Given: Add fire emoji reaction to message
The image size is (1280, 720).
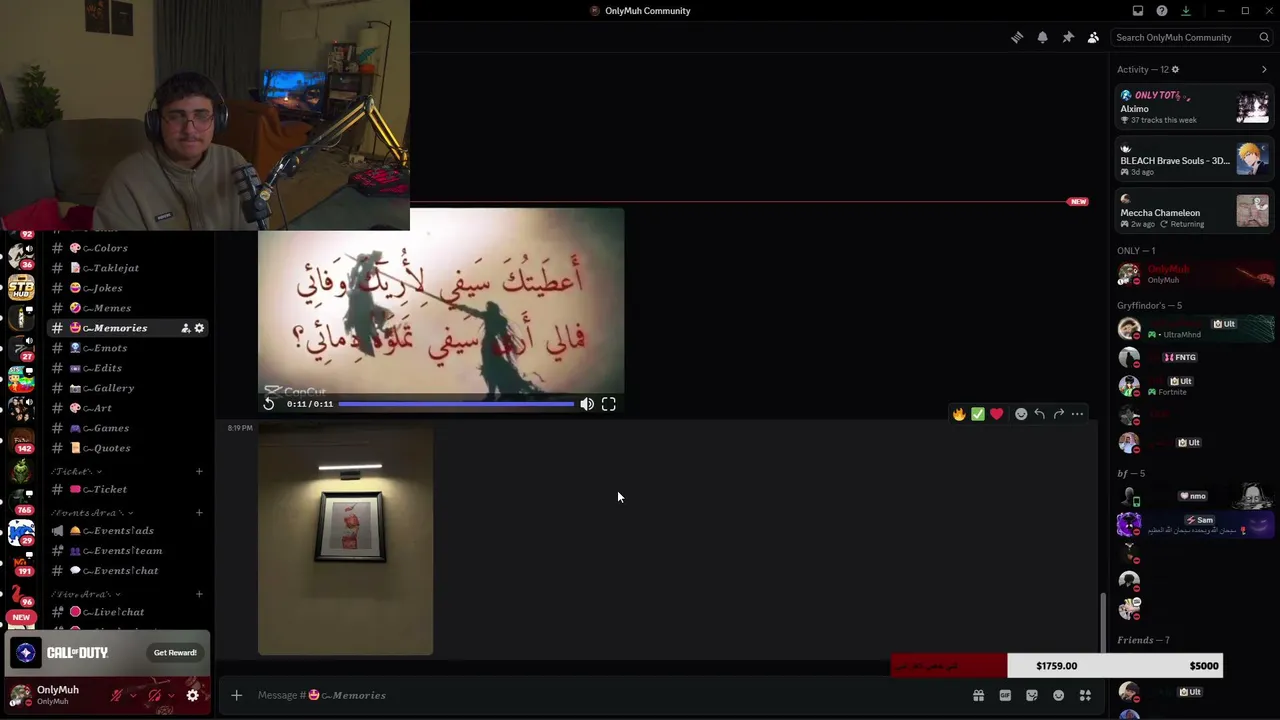Looking at the screenshot, I should tap(959, 414).
